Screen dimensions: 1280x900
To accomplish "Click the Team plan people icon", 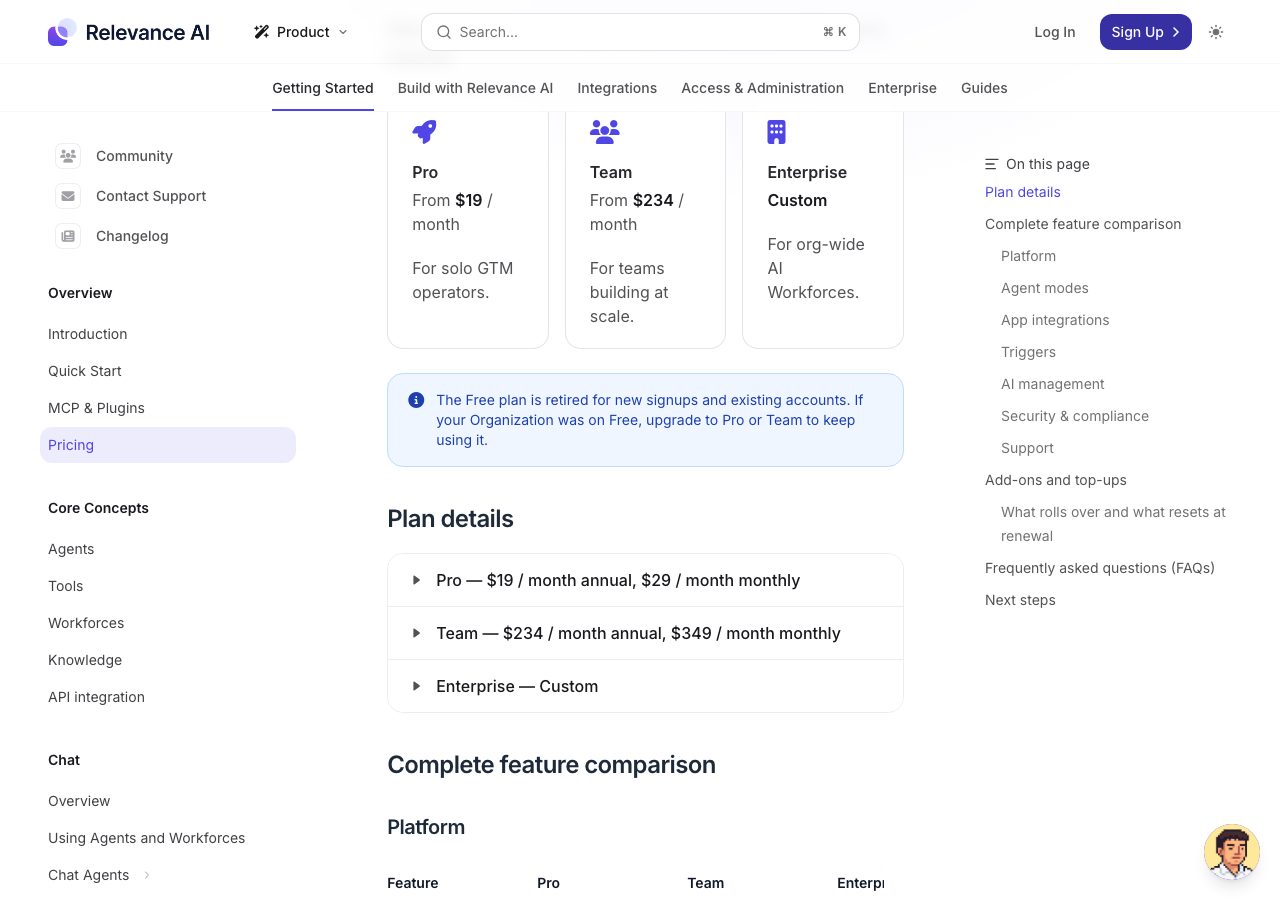I will [604, 132].
